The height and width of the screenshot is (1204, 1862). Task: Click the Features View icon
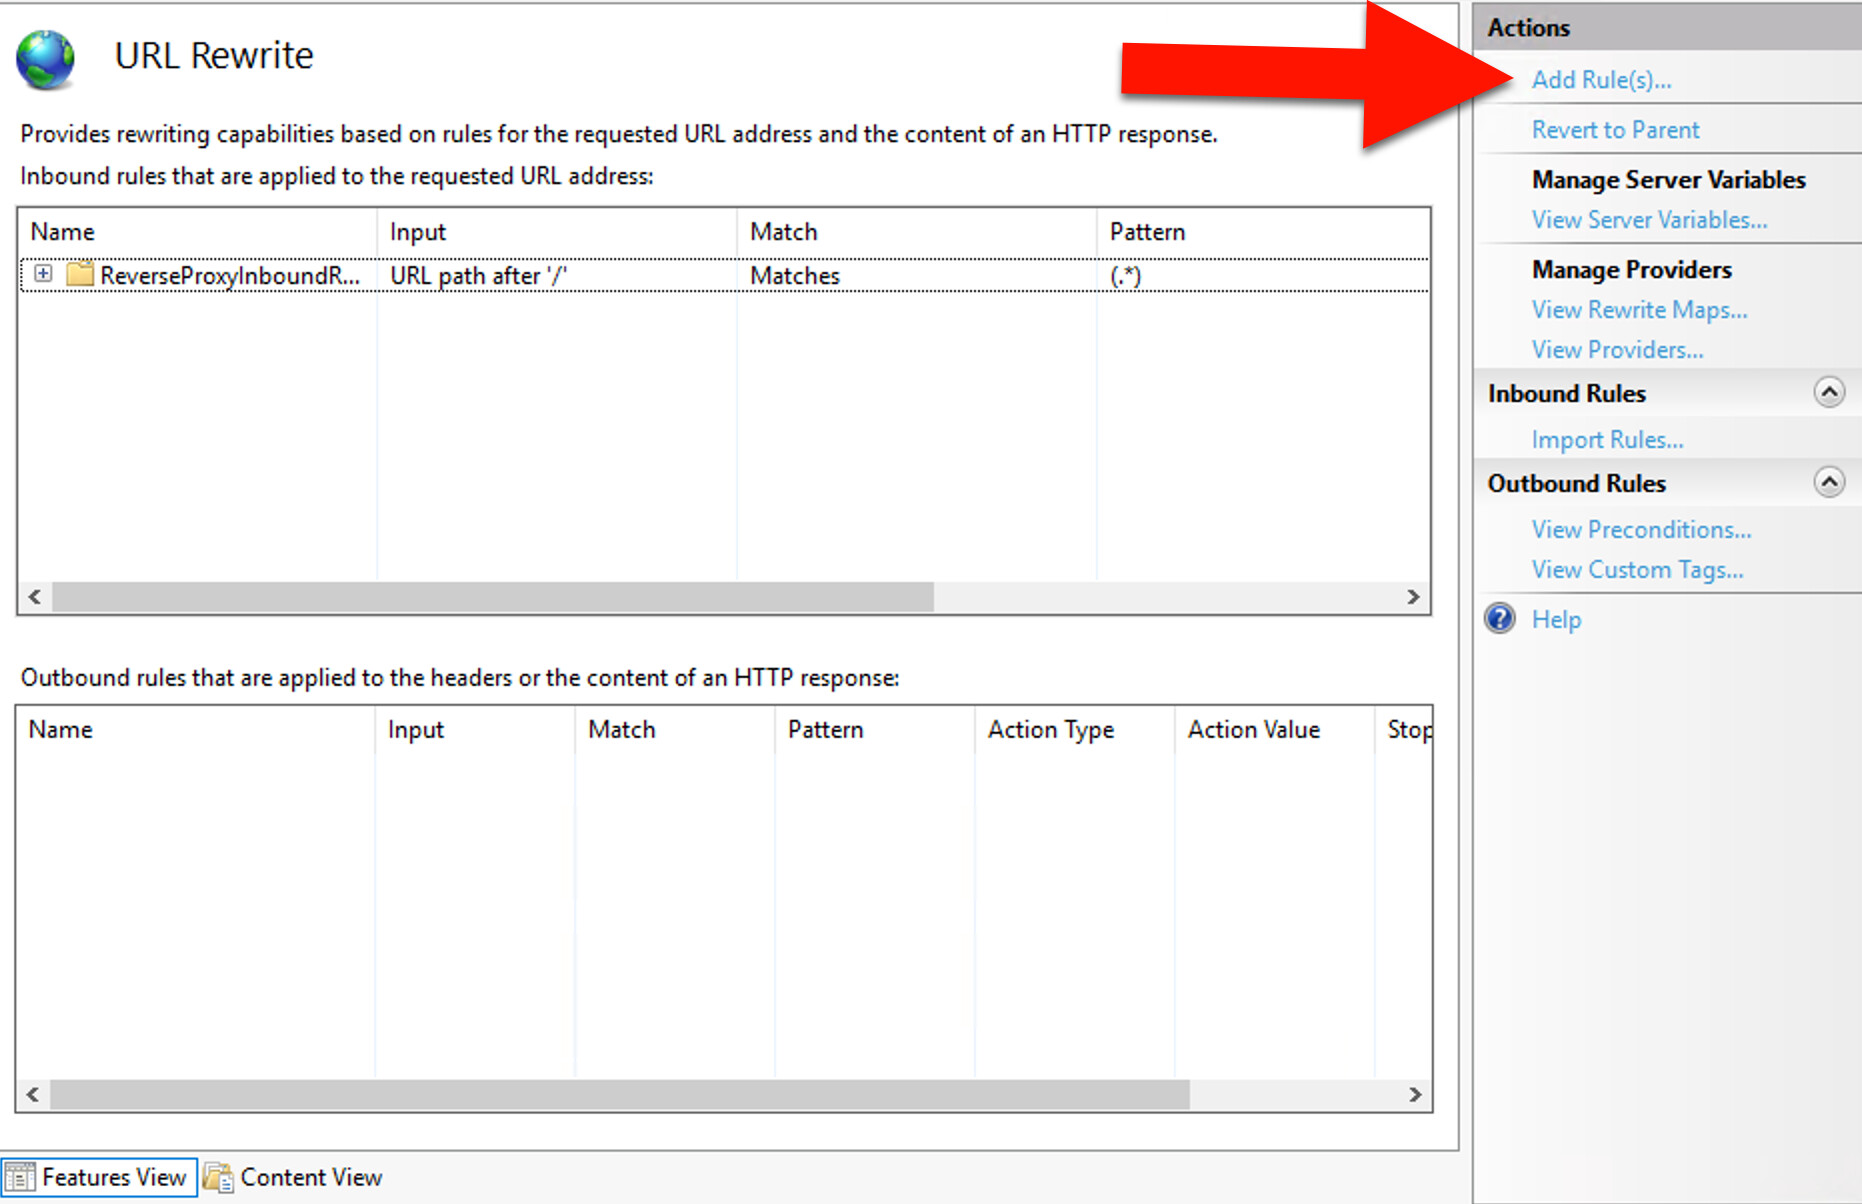(x=19, y=1177)
